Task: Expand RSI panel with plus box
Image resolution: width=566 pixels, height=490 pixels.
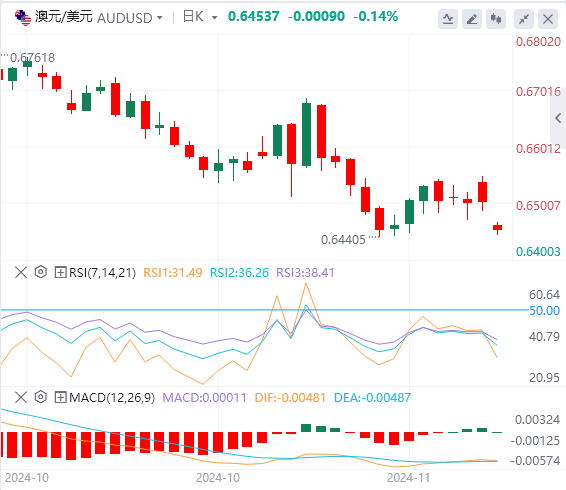Action: [x=60, y=272]
